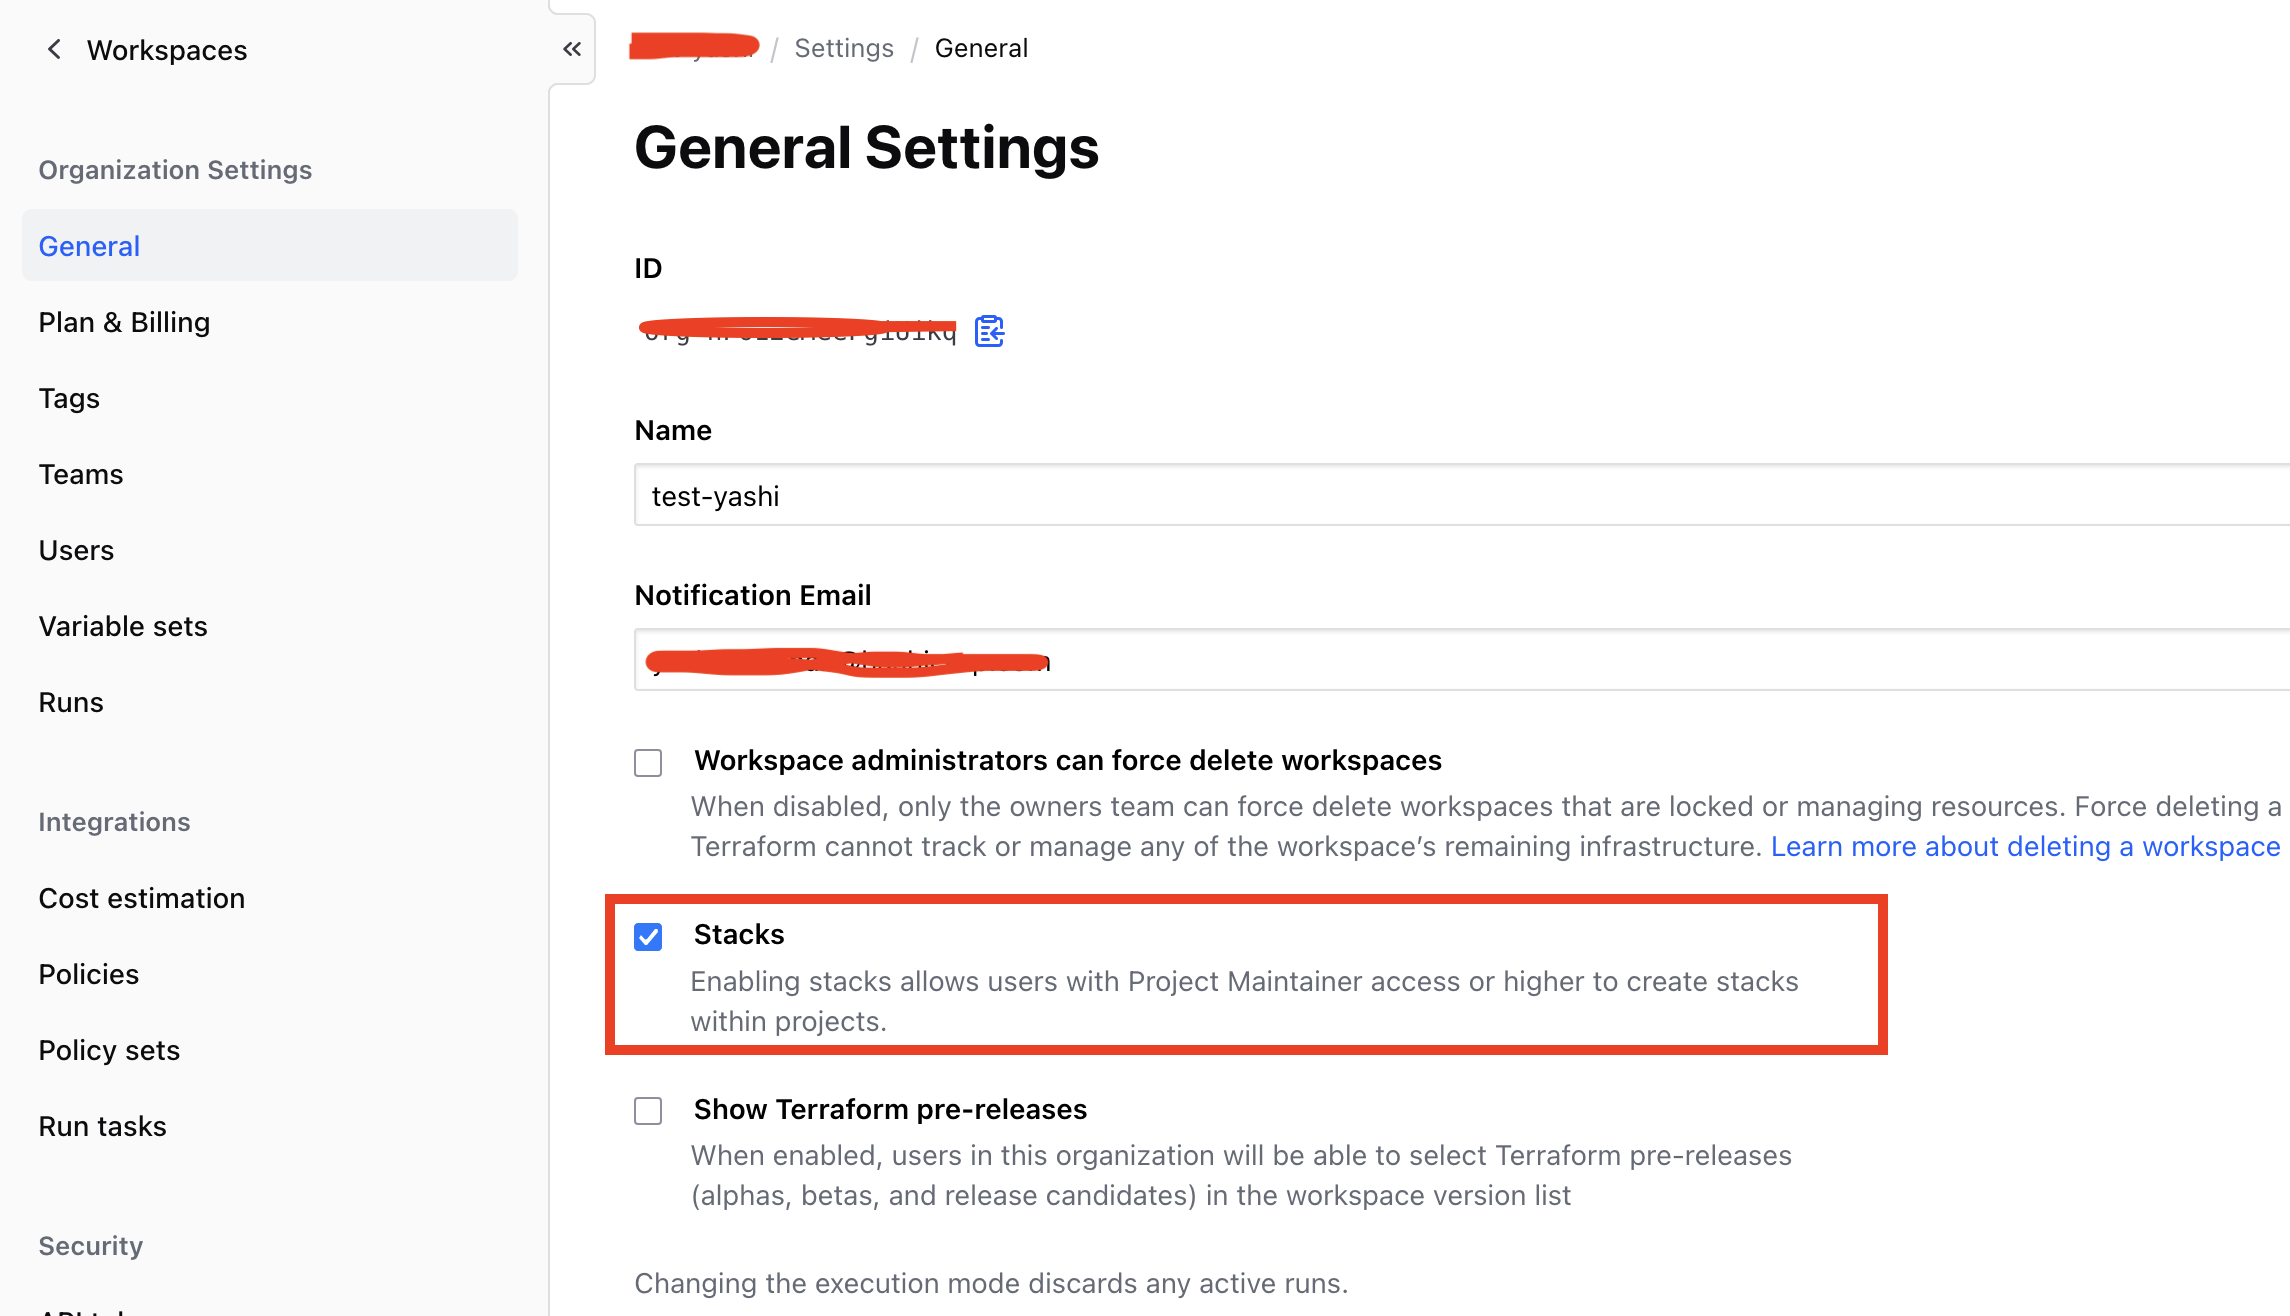Click the back arrow beside Workspaces
This screenshot has width=2290, height=1316.
coord(54,49)
